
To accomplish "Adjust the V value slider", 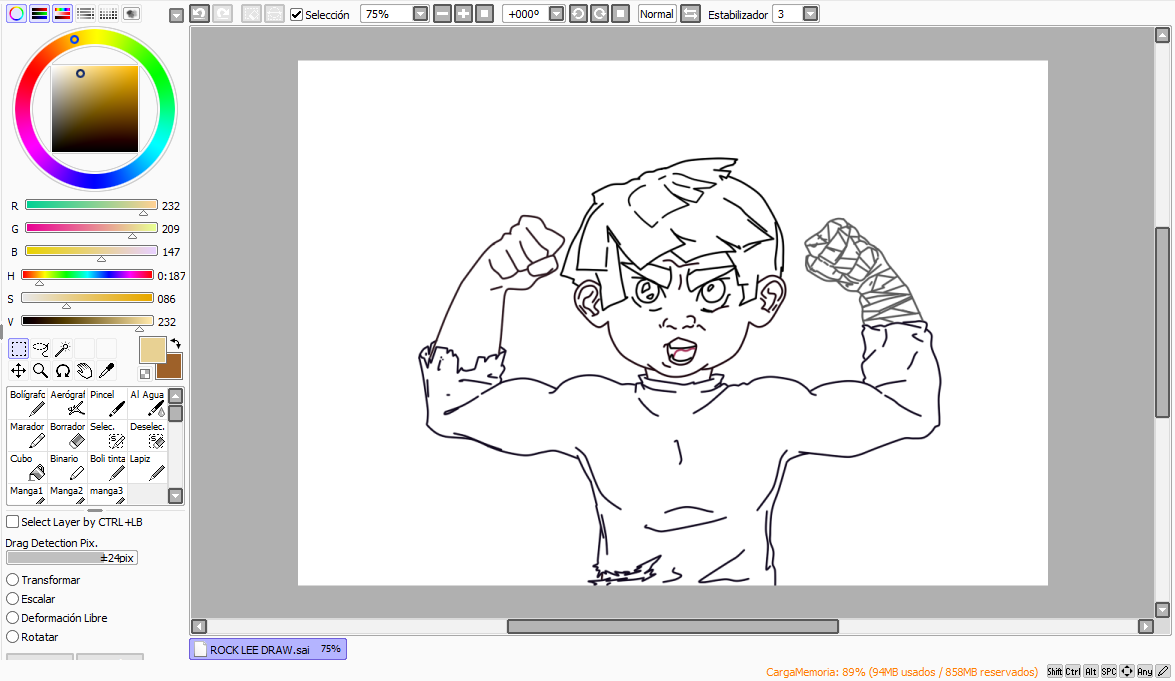I will coord(88,321).
